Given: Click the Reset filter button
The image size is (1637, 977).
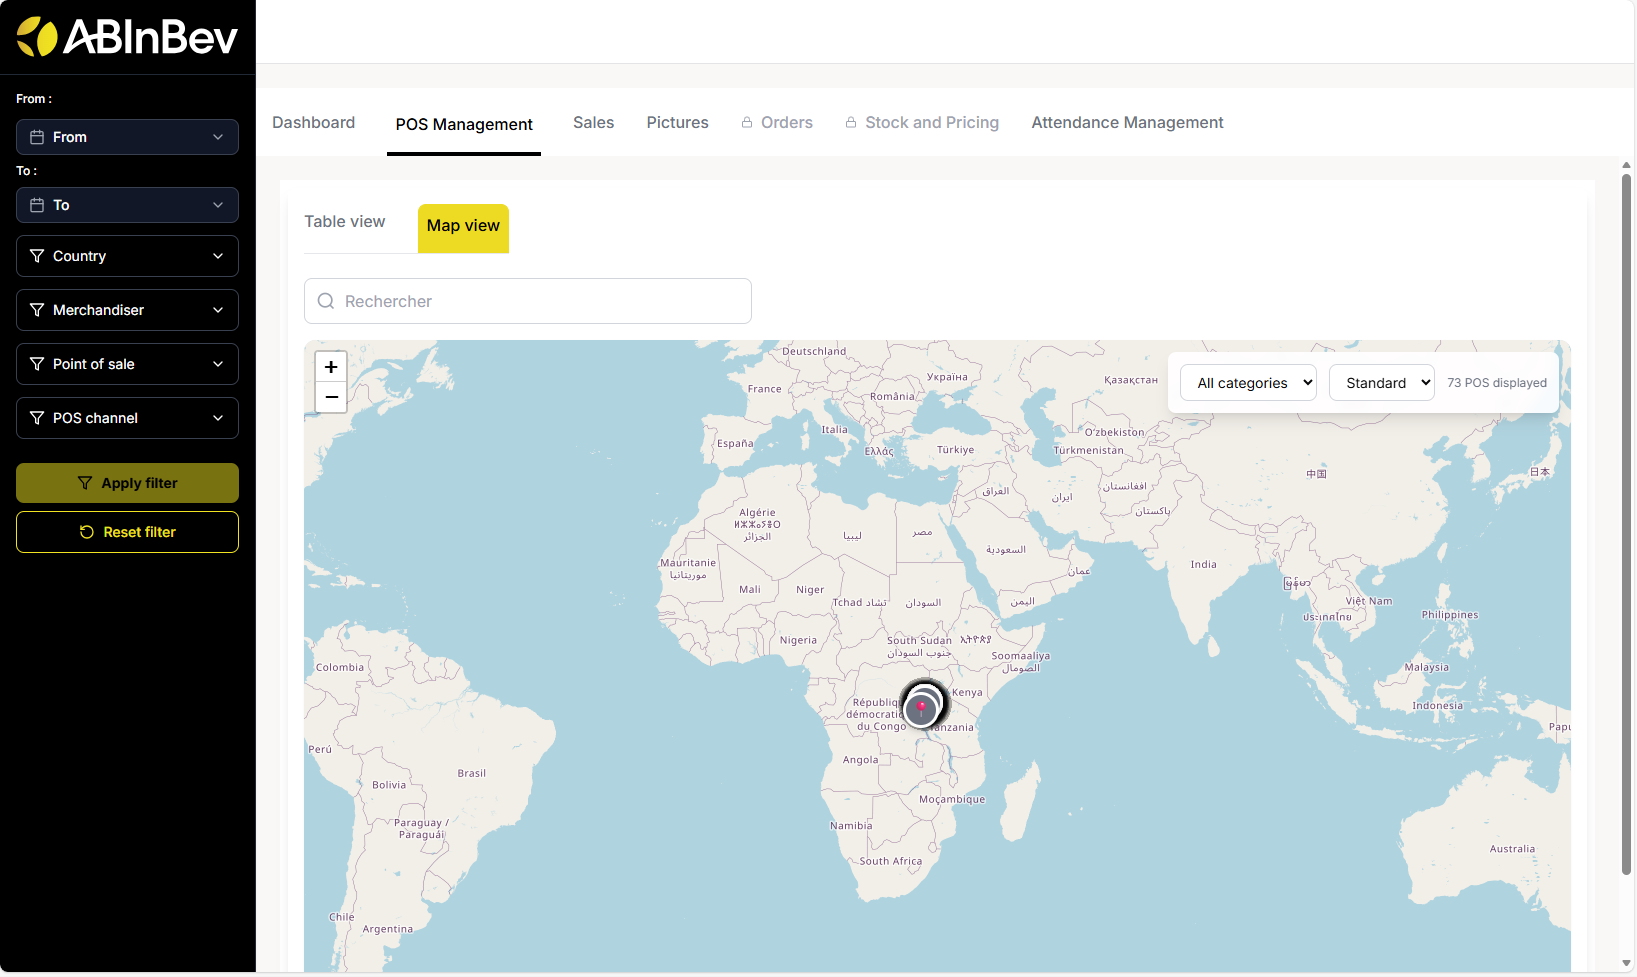Looking at the screenshot, I should click(127, 532).
